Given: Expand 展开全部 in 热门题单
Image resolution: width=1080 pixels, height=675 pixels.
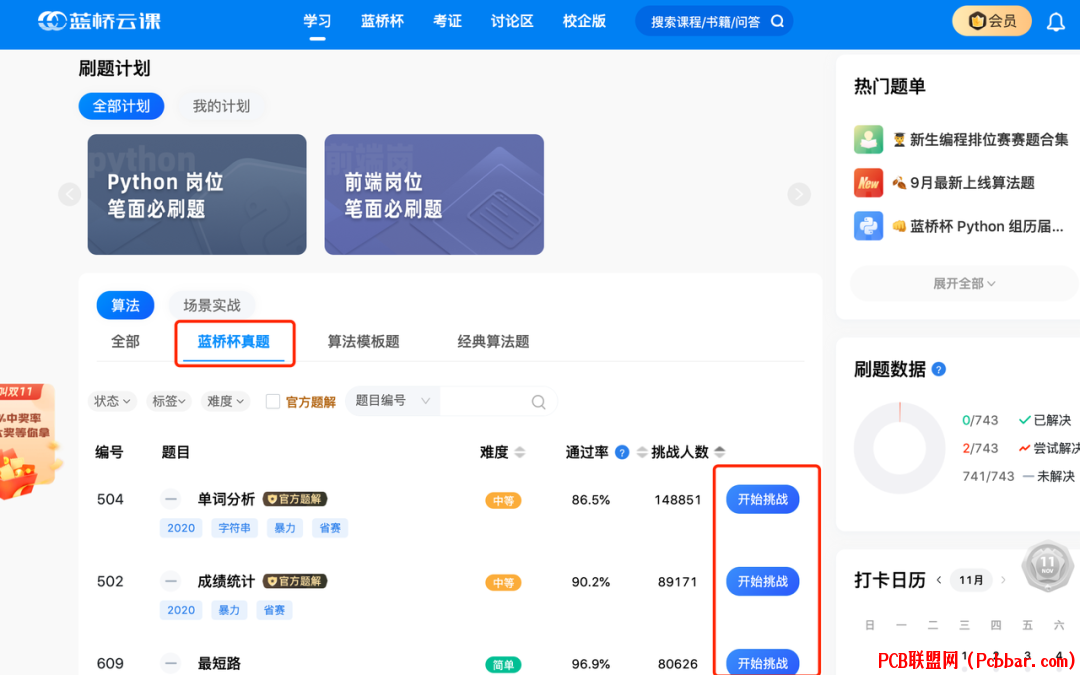Looking at the screenshot, I should 964,284.
